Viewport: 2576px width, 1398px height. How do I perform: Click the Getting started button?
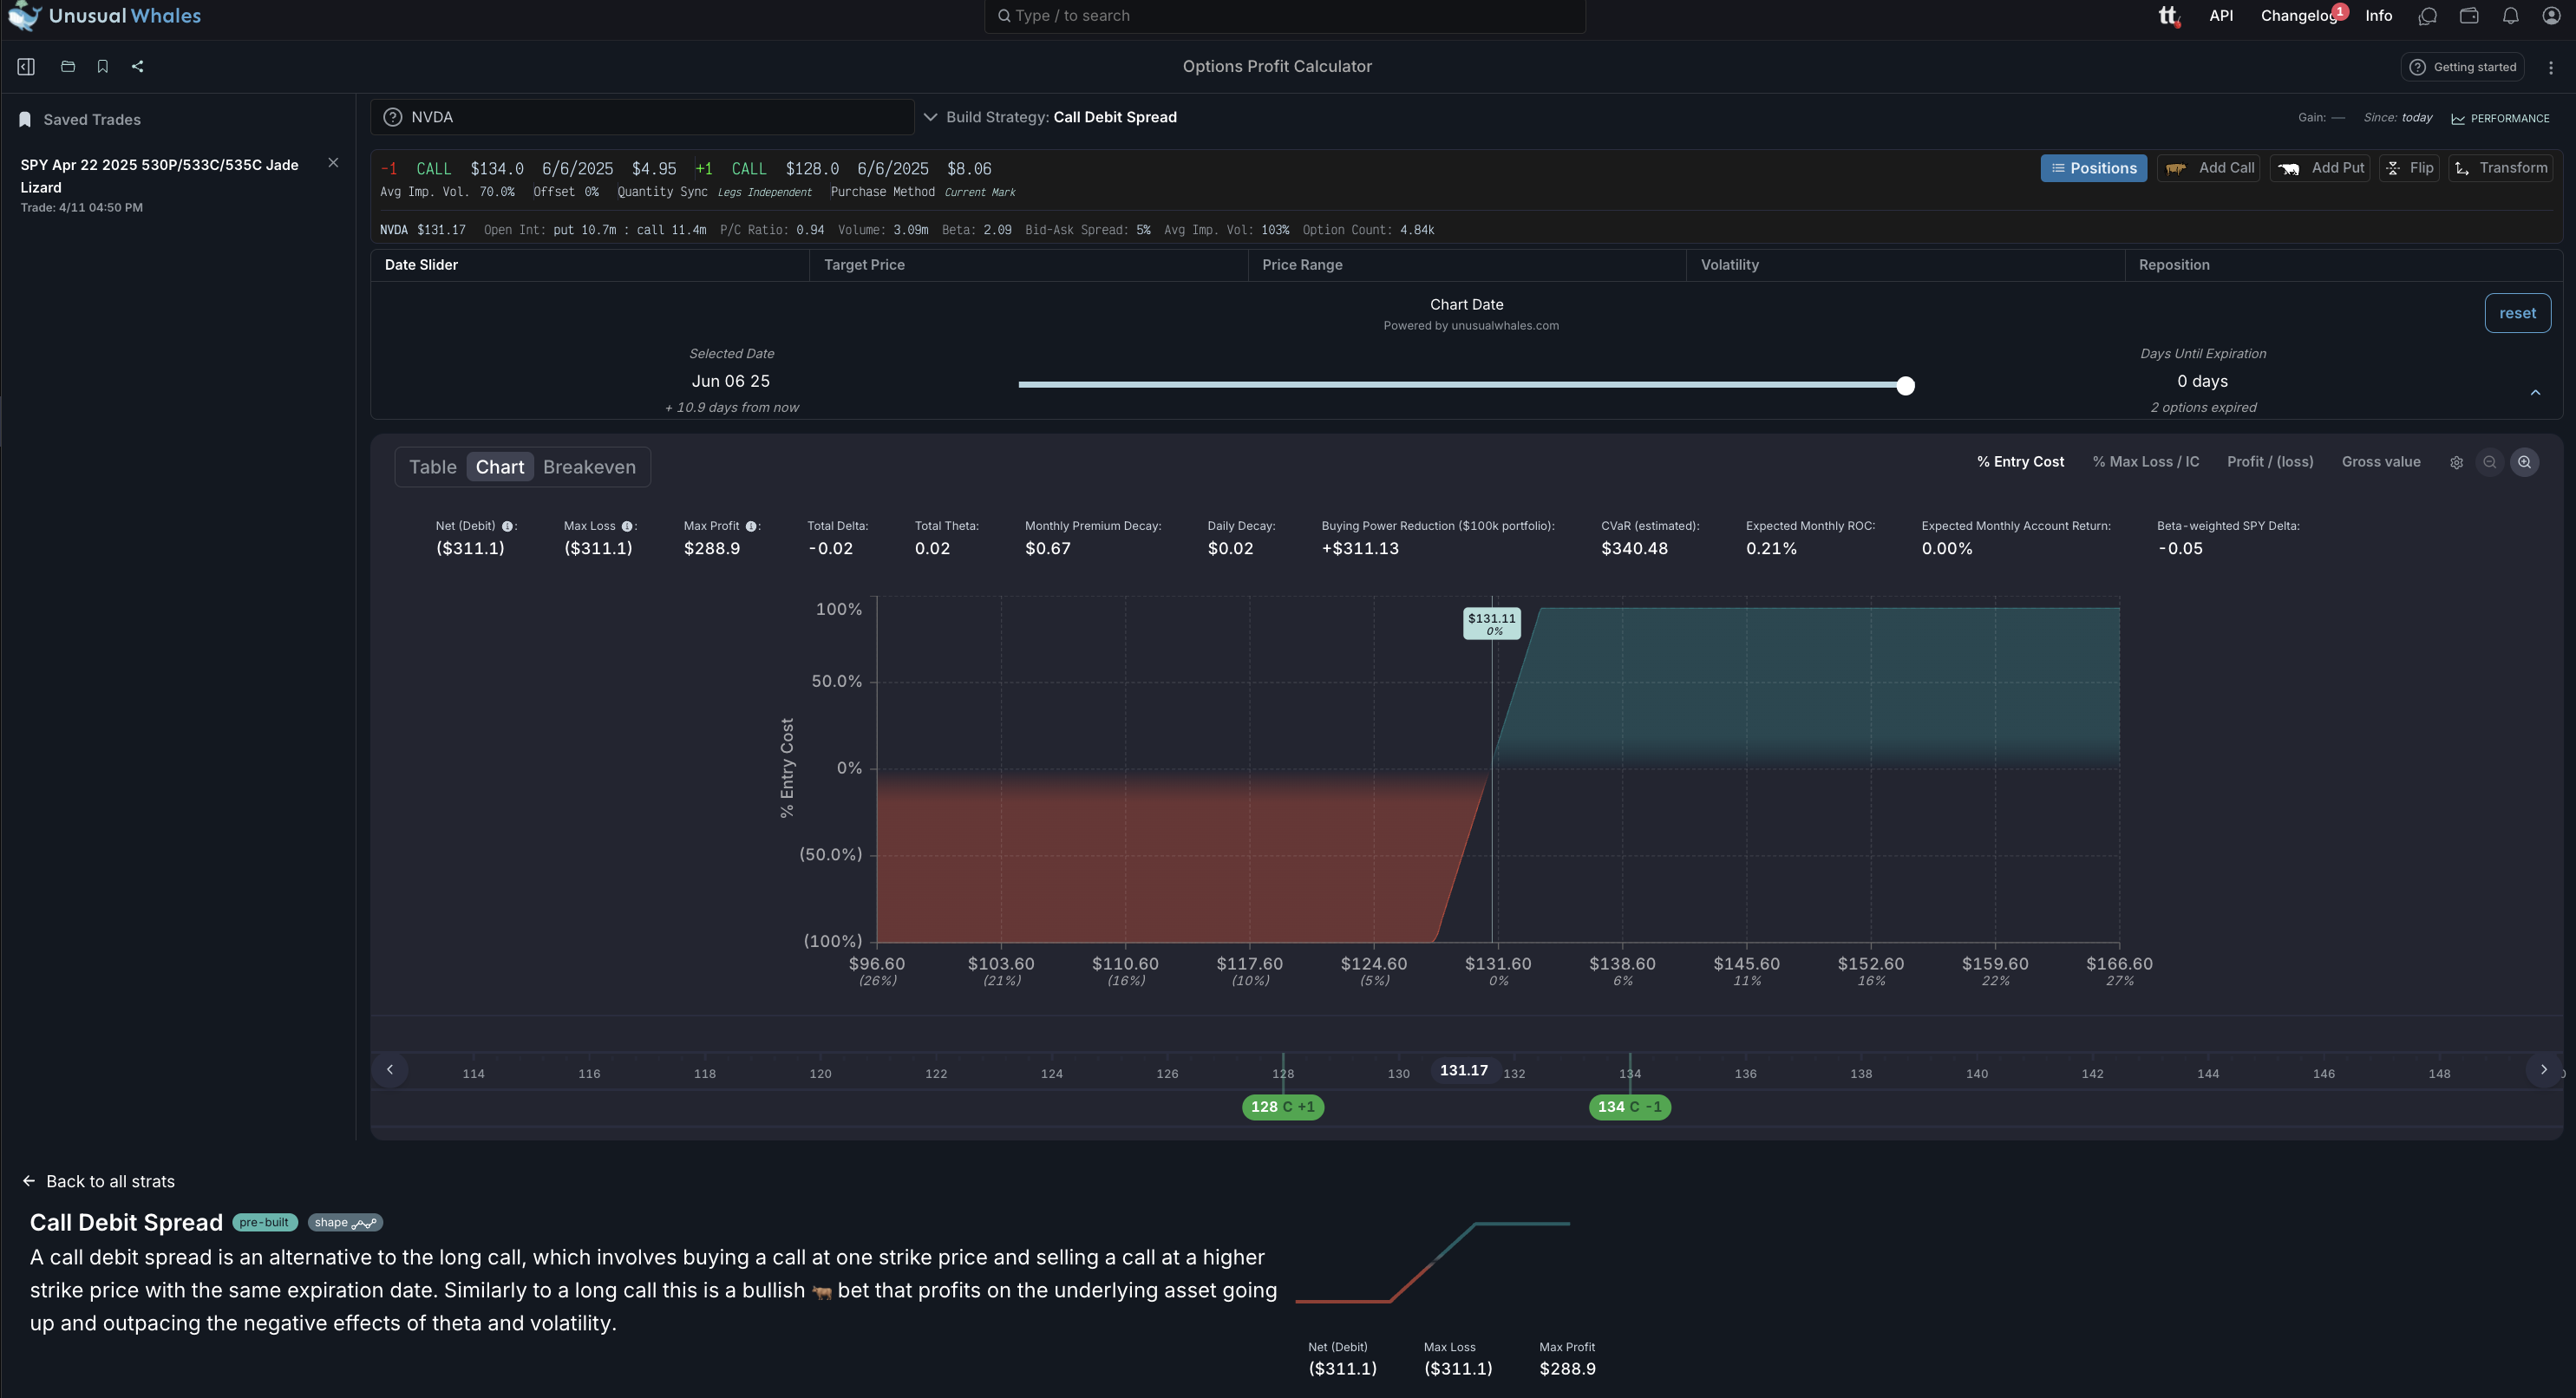coord(2462,68)
